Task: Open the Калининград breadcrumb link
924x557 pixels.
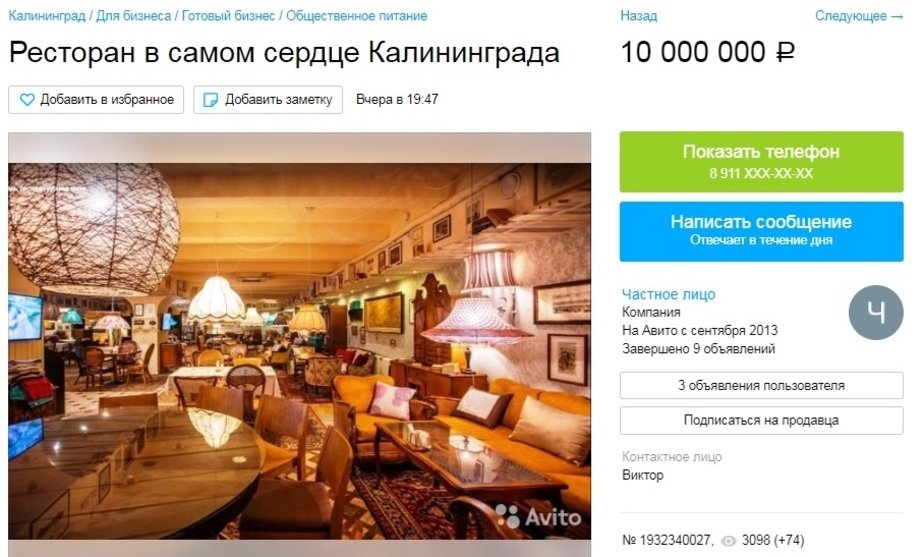Action: pos(47,16)
